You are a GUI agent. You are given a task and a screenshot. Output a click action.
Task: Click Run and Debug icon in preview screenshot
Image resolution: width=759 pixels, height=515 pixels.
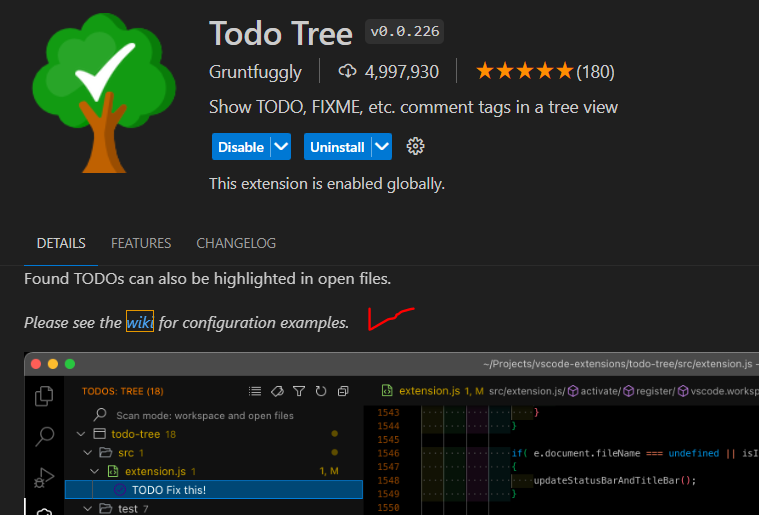(44, 477)
